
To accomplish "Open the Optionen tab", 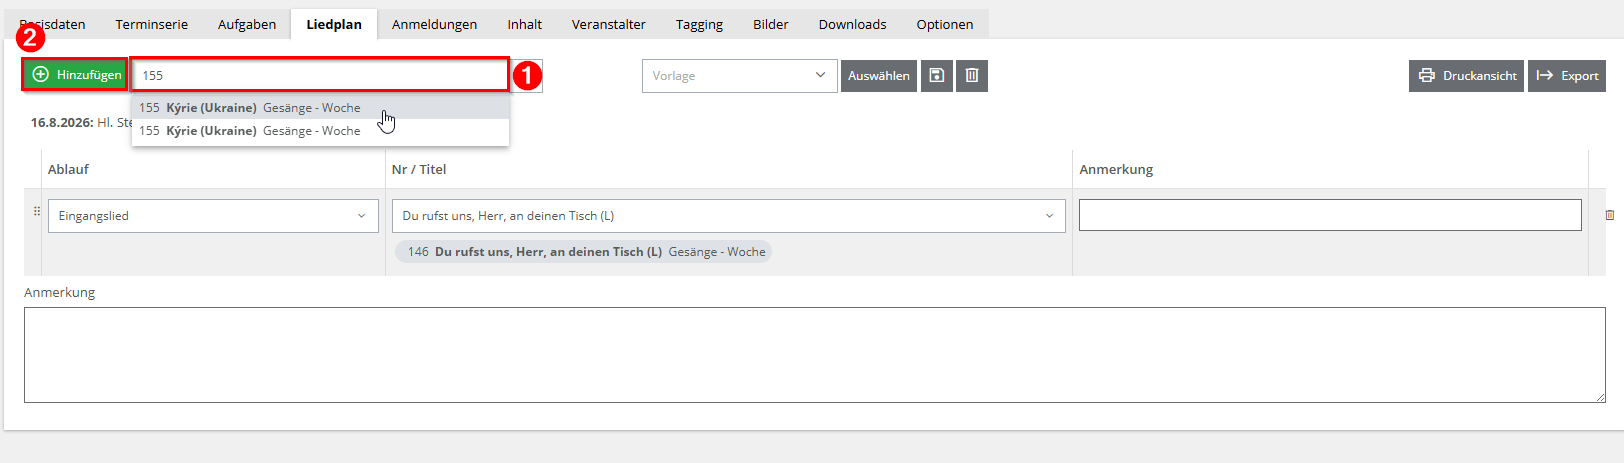I will pos(944,24).
